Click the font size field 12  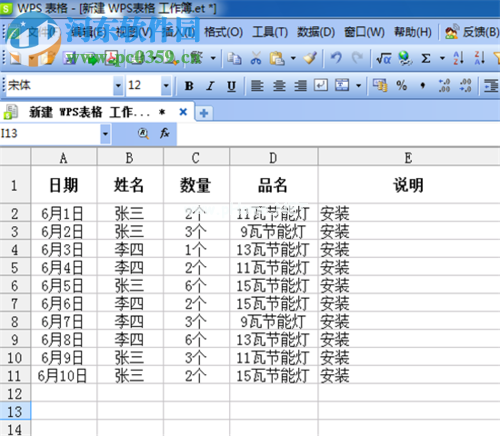[x=144, y=86]
